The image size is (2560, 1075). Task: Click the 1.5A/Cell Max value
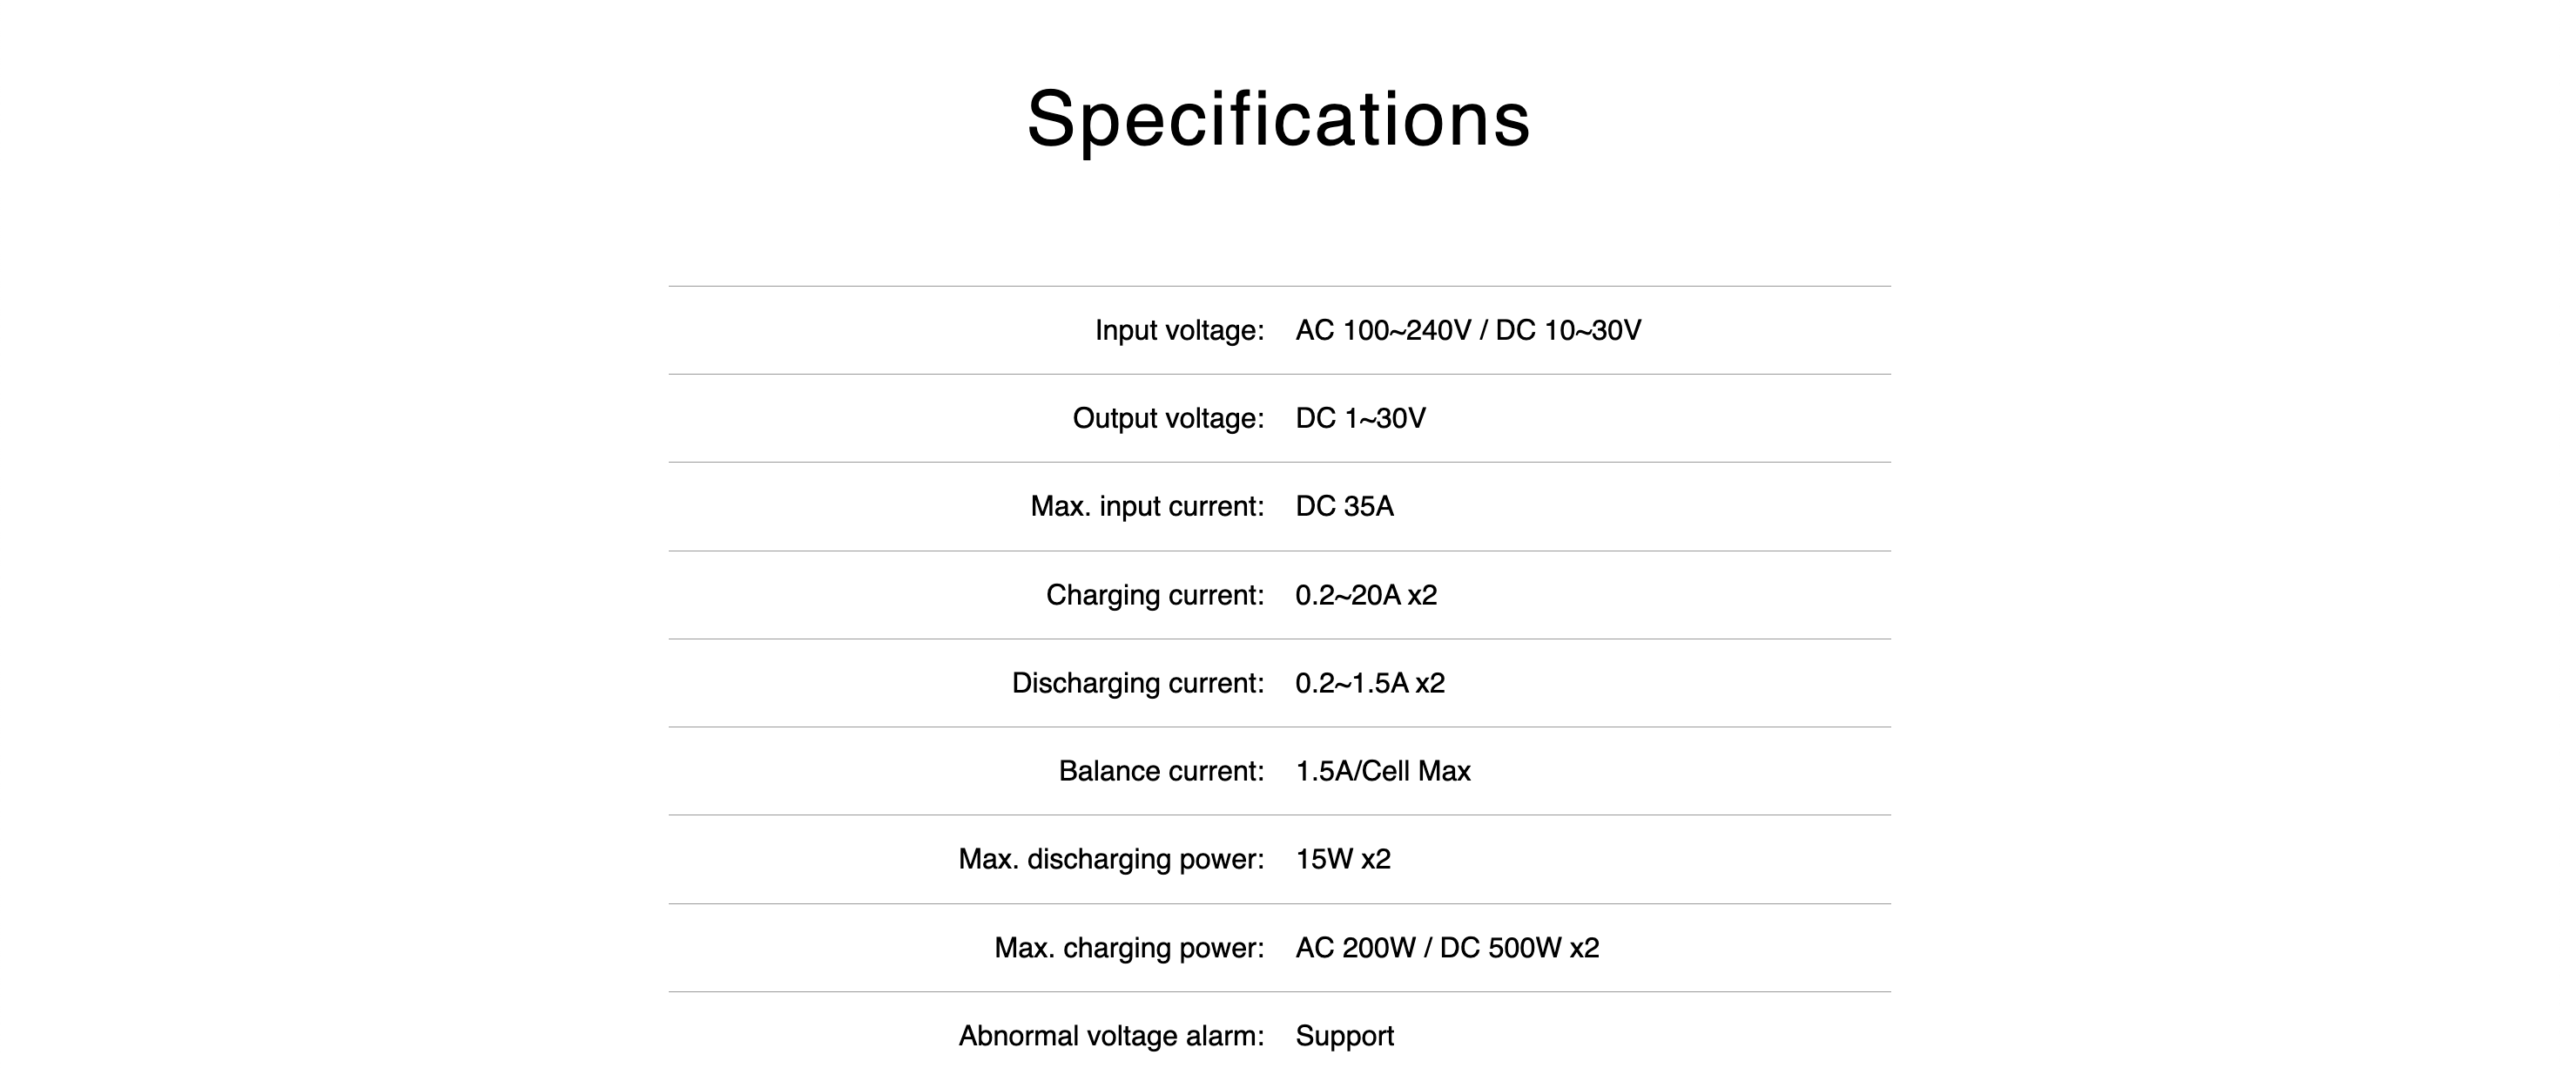coord(1383,771)
